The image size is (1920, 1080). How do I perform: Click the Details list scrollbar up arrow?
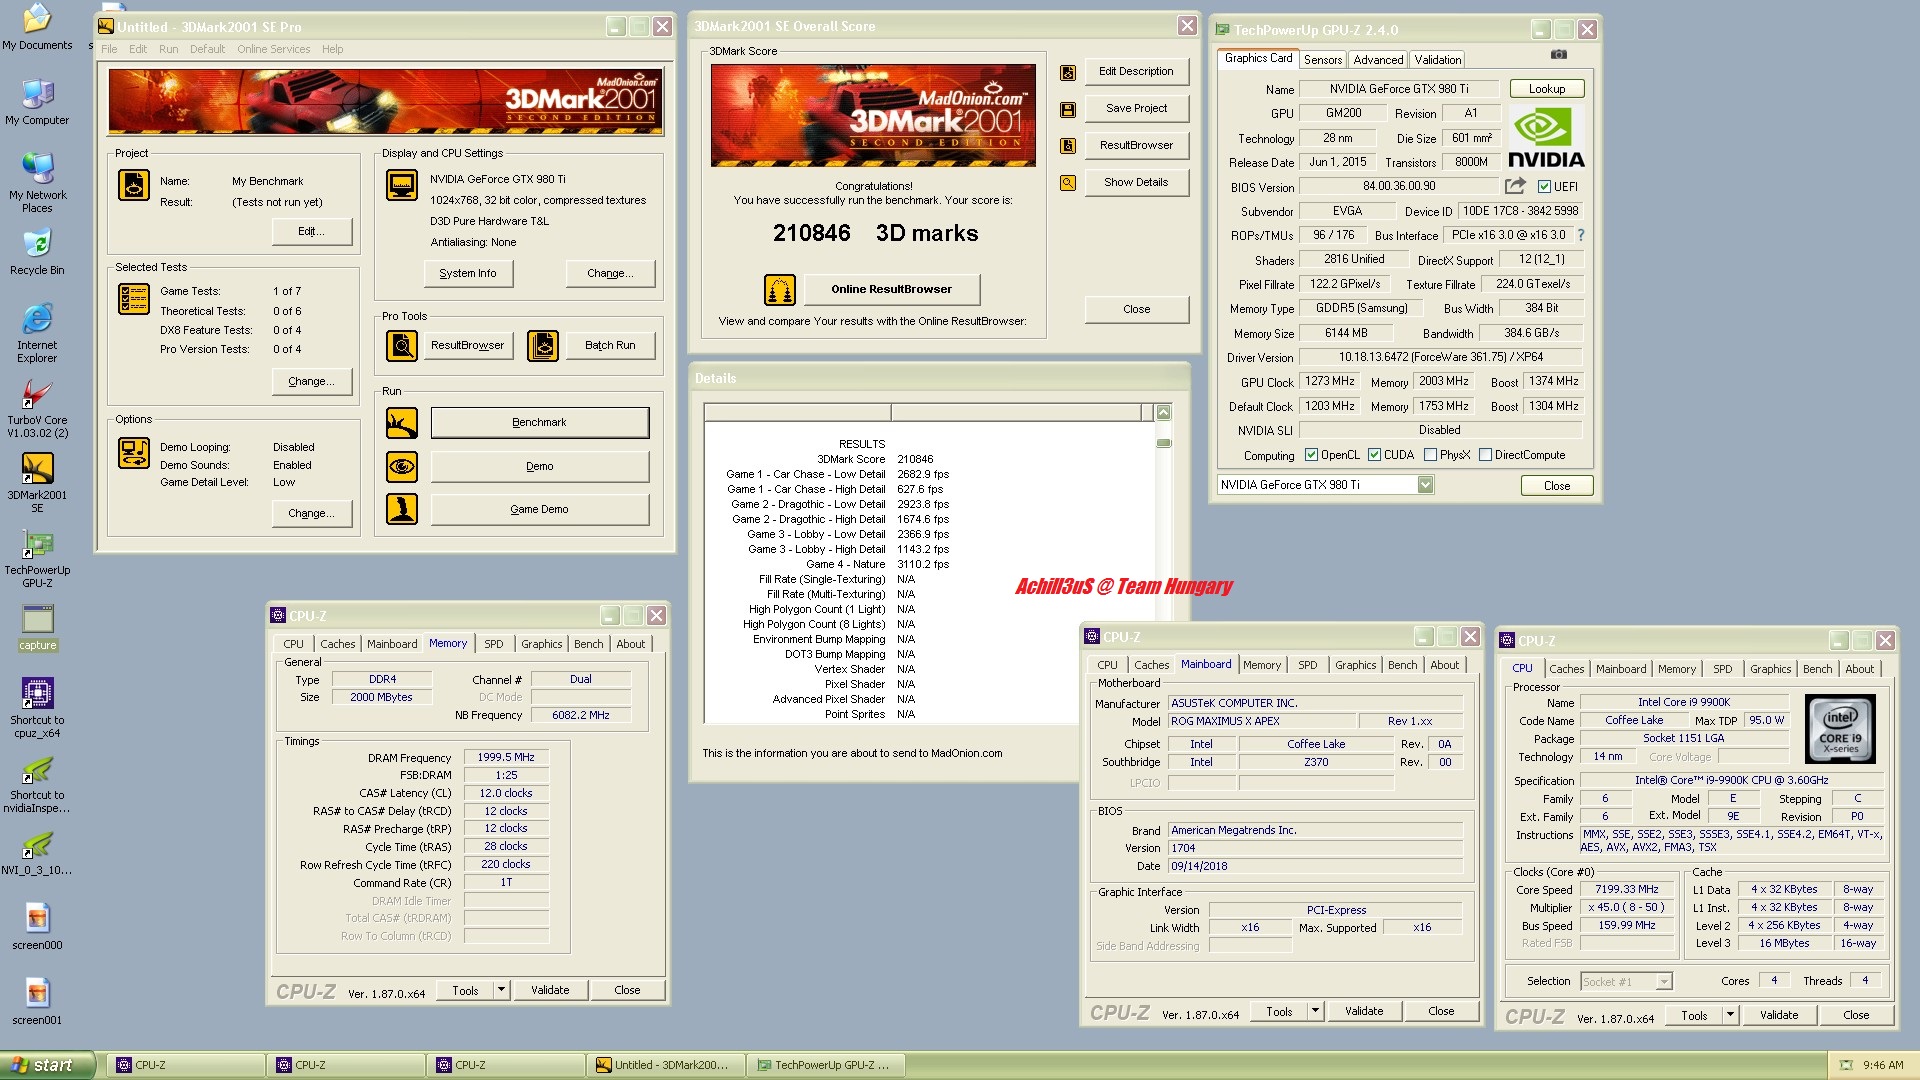click(x=1163, y=413)
